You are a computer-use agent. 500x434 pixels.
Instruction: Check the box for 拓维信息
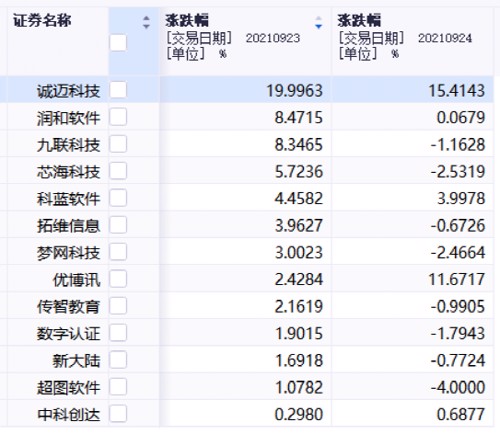pyautogui.click(x=118, y=225)
